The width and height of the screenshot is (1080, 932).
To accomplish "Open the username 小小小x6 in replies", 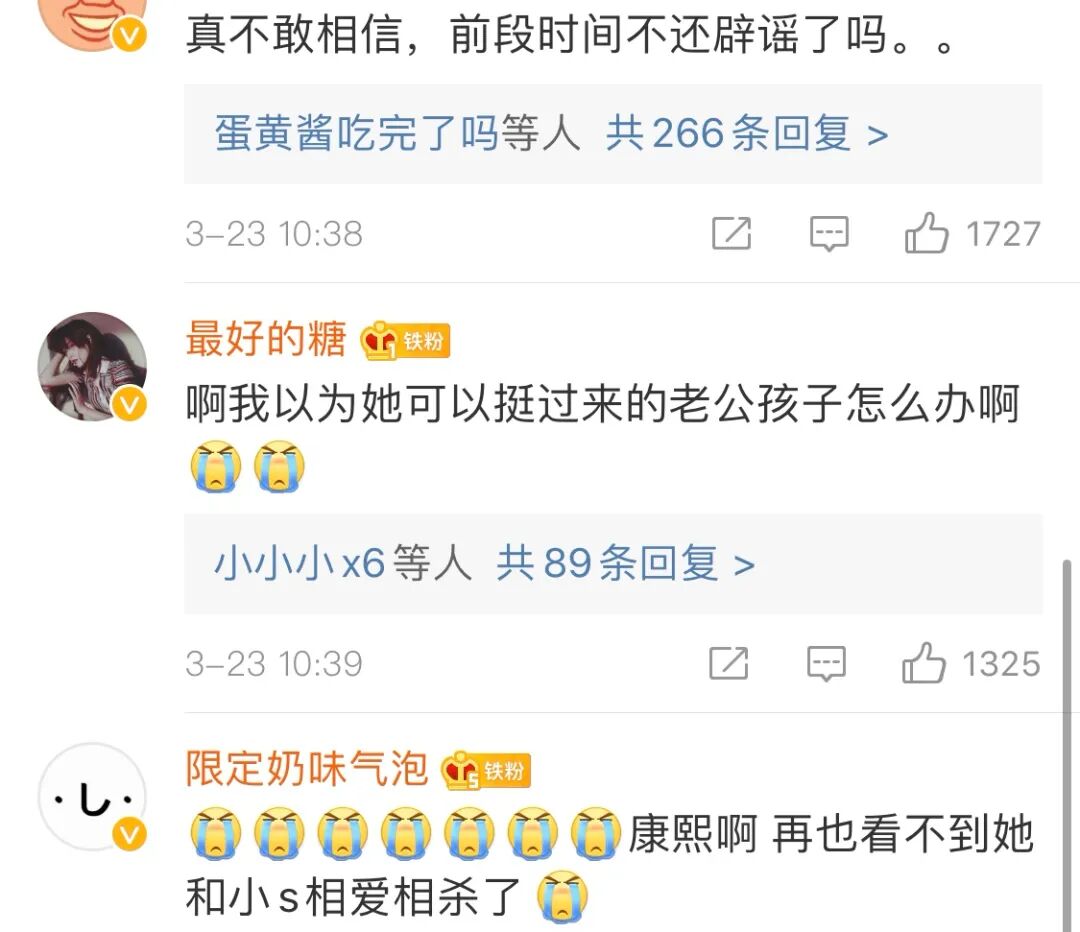I will pyautogui.click(x=300, y=563).
